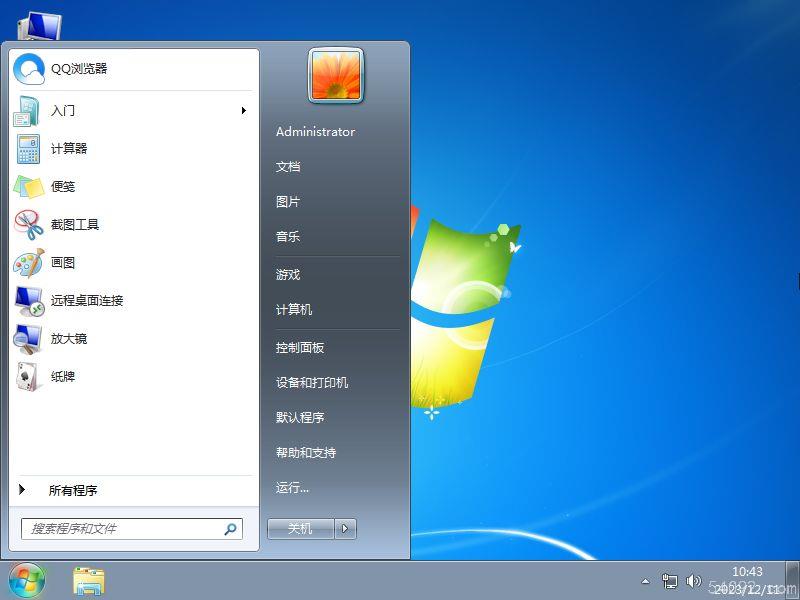Click the Windows Explorer taskbar icon
This screenshot has height=600, width=800.
(86, 580)
